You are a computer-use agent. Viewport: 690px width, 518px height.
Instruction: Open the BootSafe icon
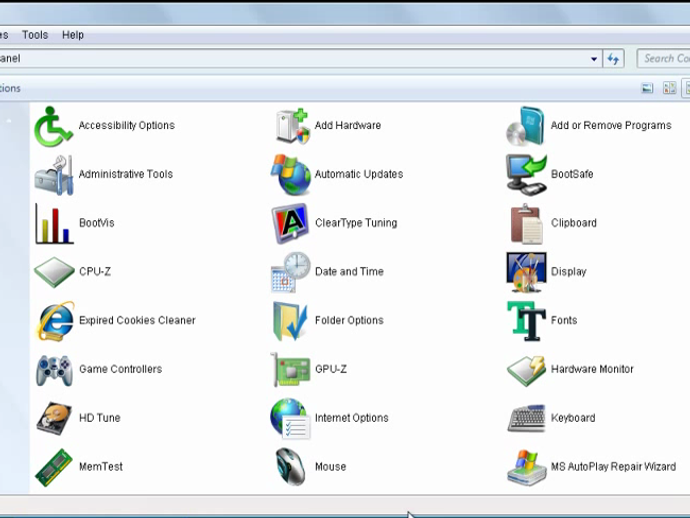click(x=526, y=175)
